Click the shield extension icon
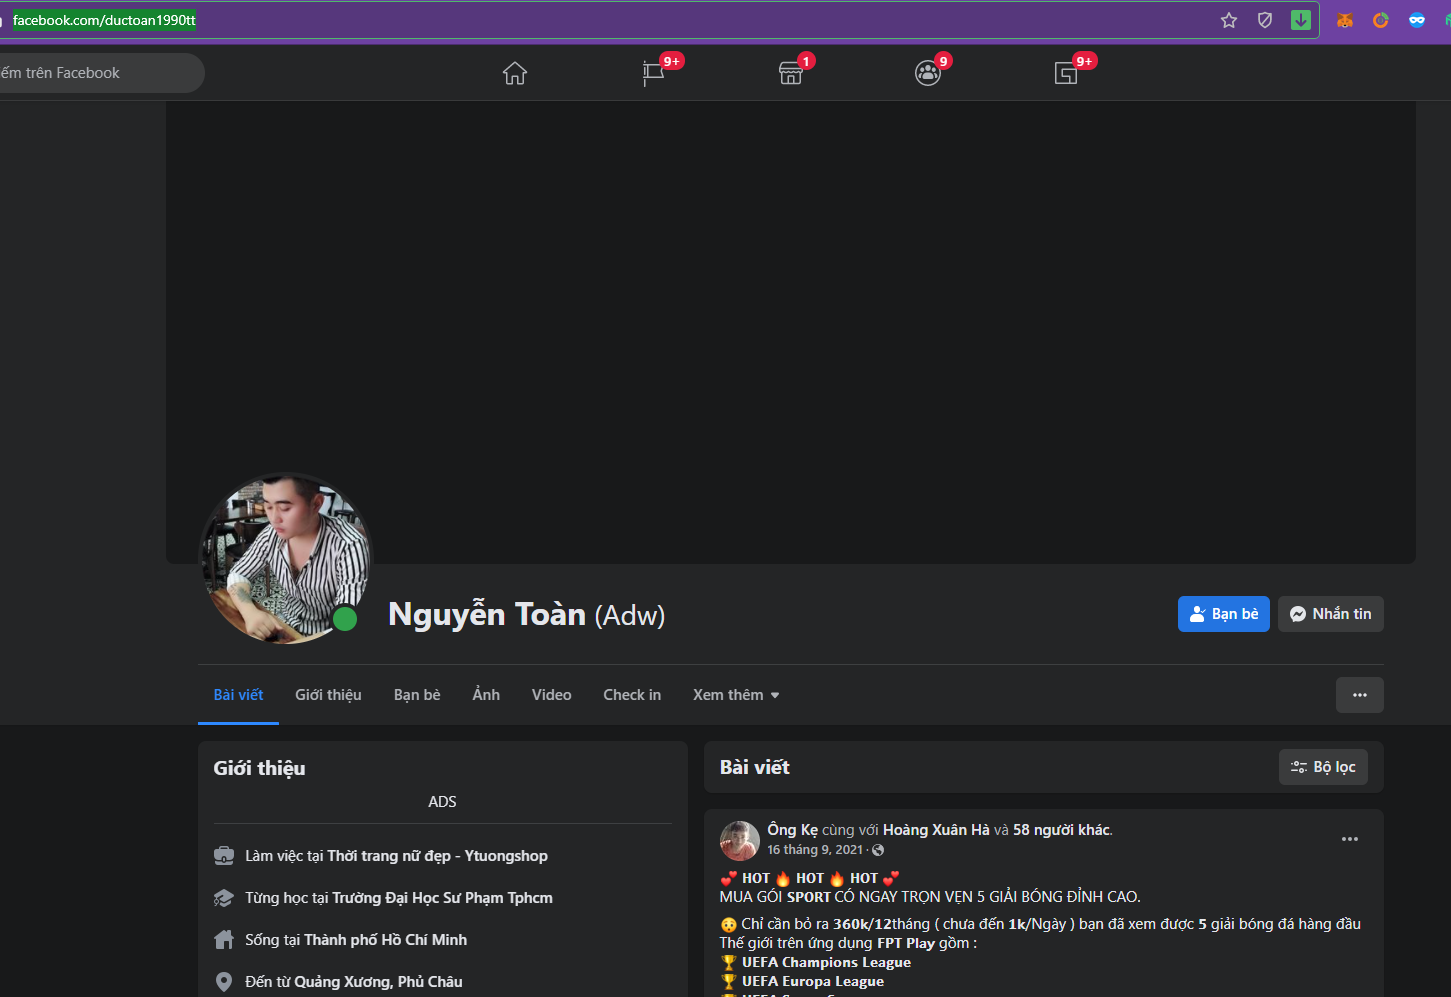Image resolution: width=1451 pixels, height=997 pixels. click(1265, 20)
